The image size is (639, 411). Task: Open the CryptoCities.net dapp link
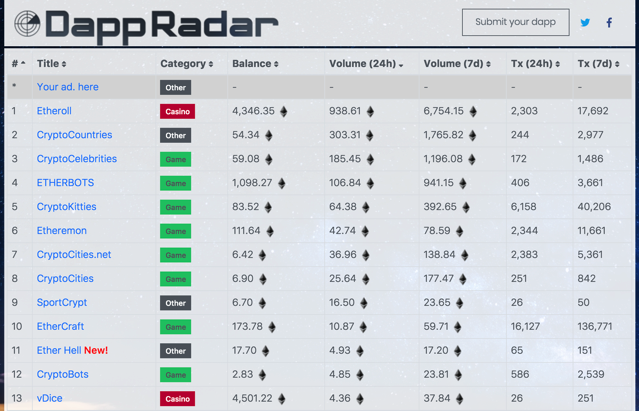point(74,255)
